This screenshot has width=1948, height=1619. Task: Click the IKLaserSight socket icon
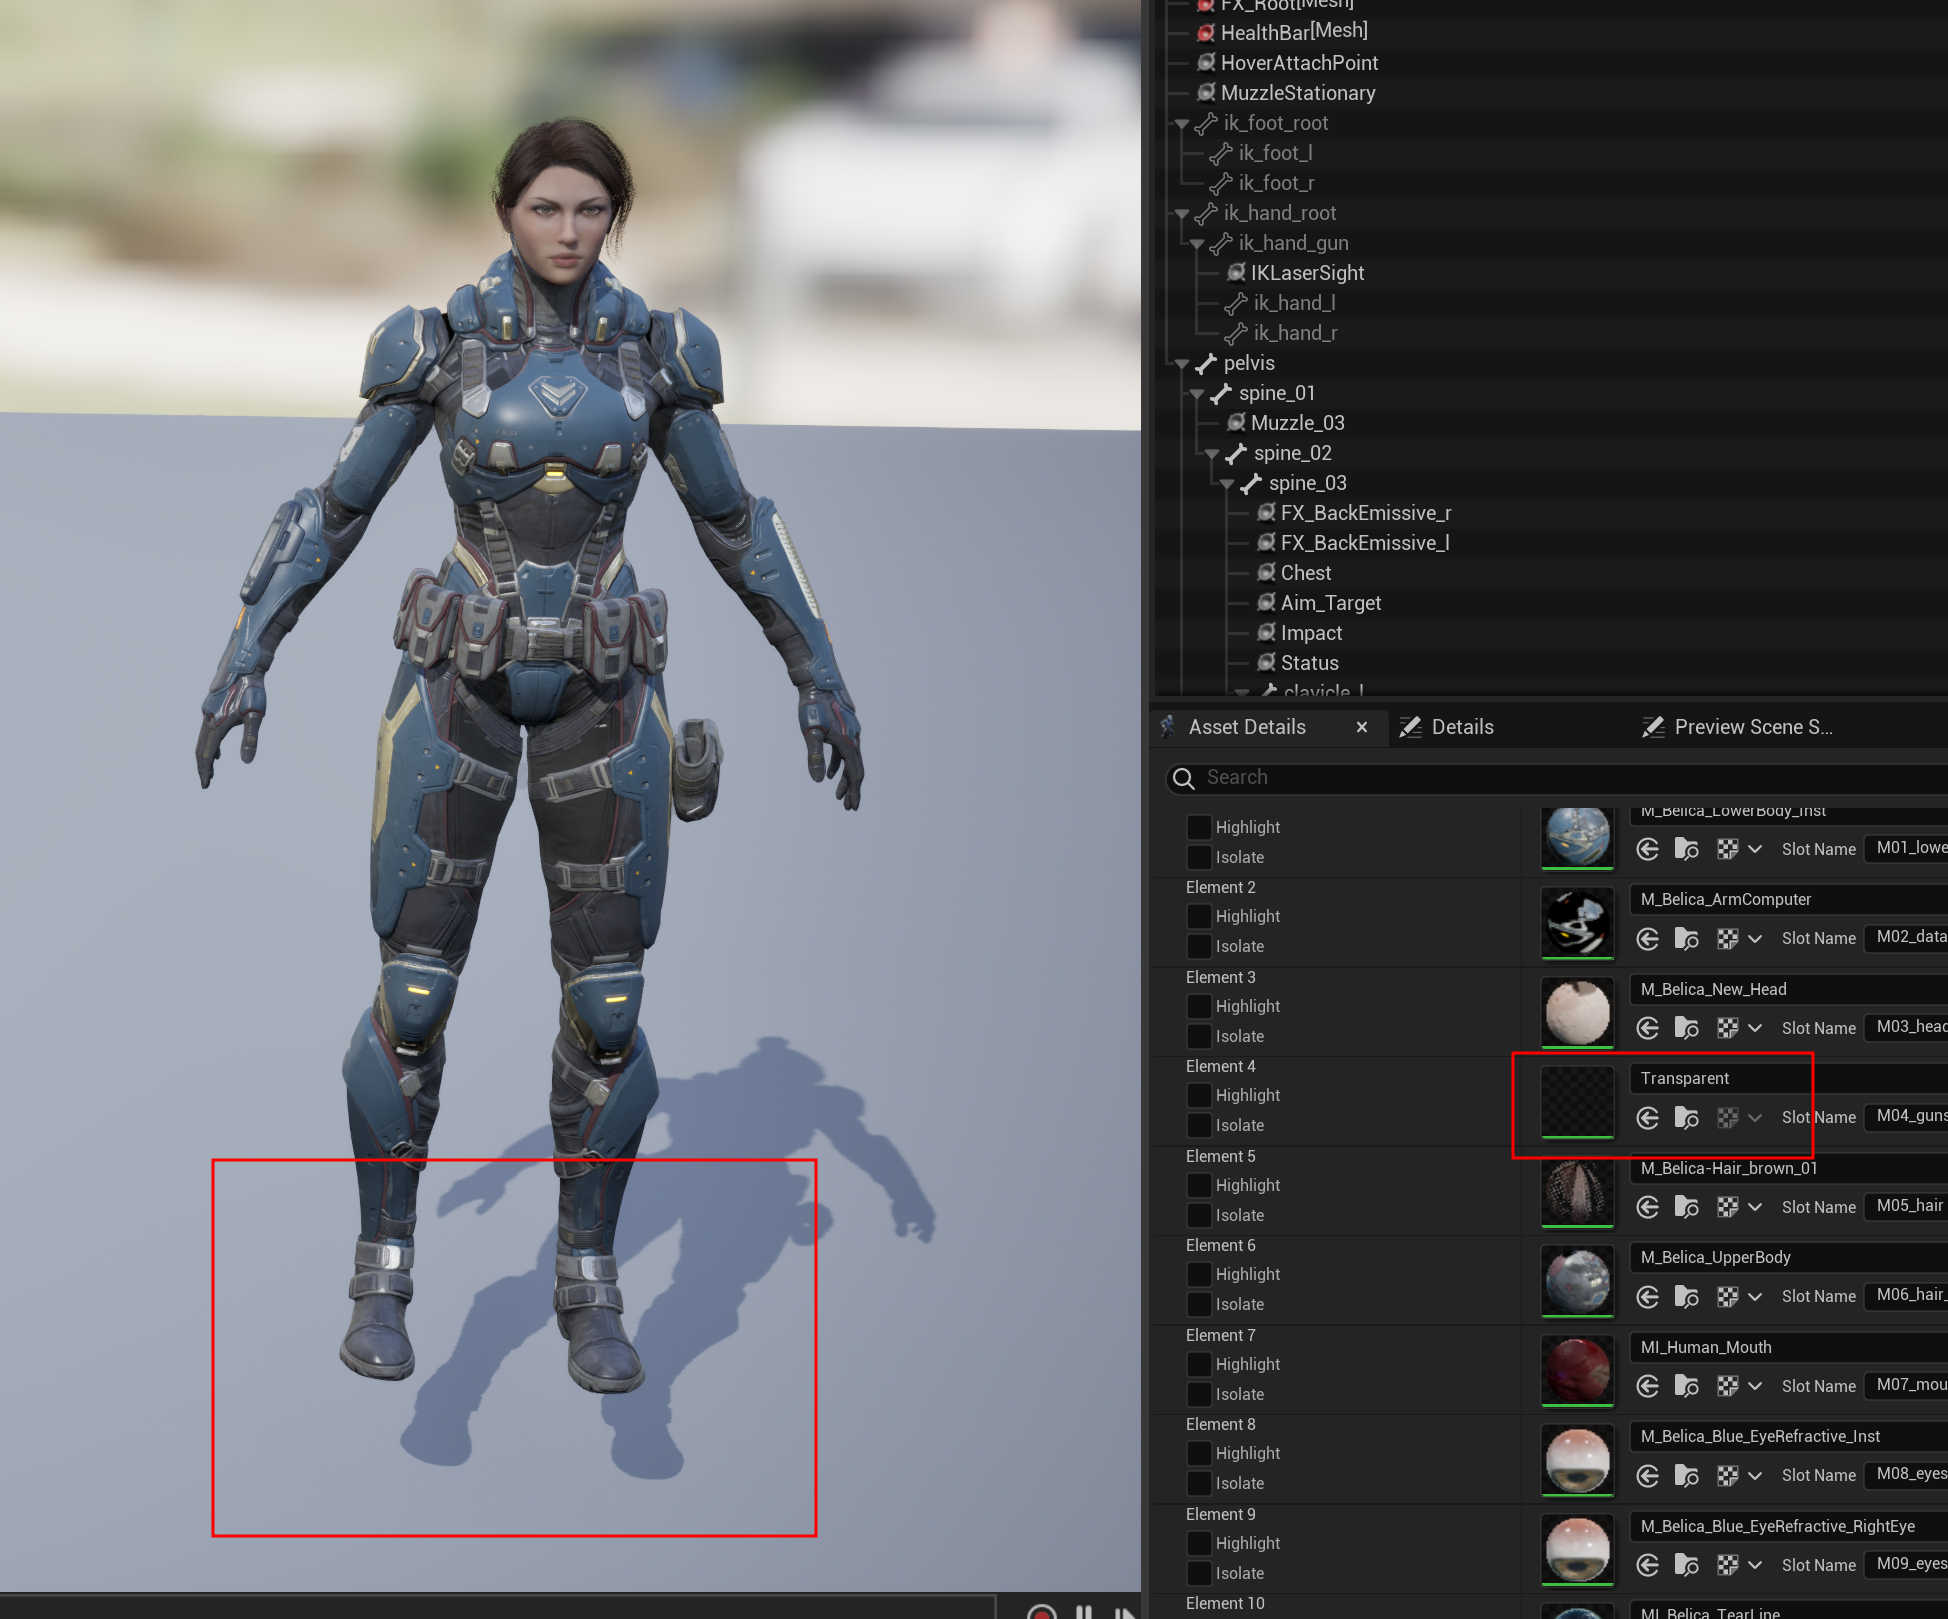click(1237, 273)
